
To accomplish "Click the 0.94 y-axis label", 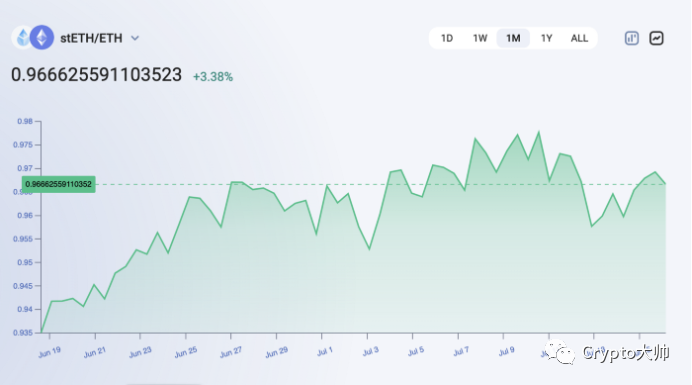I will coord(25,309).
